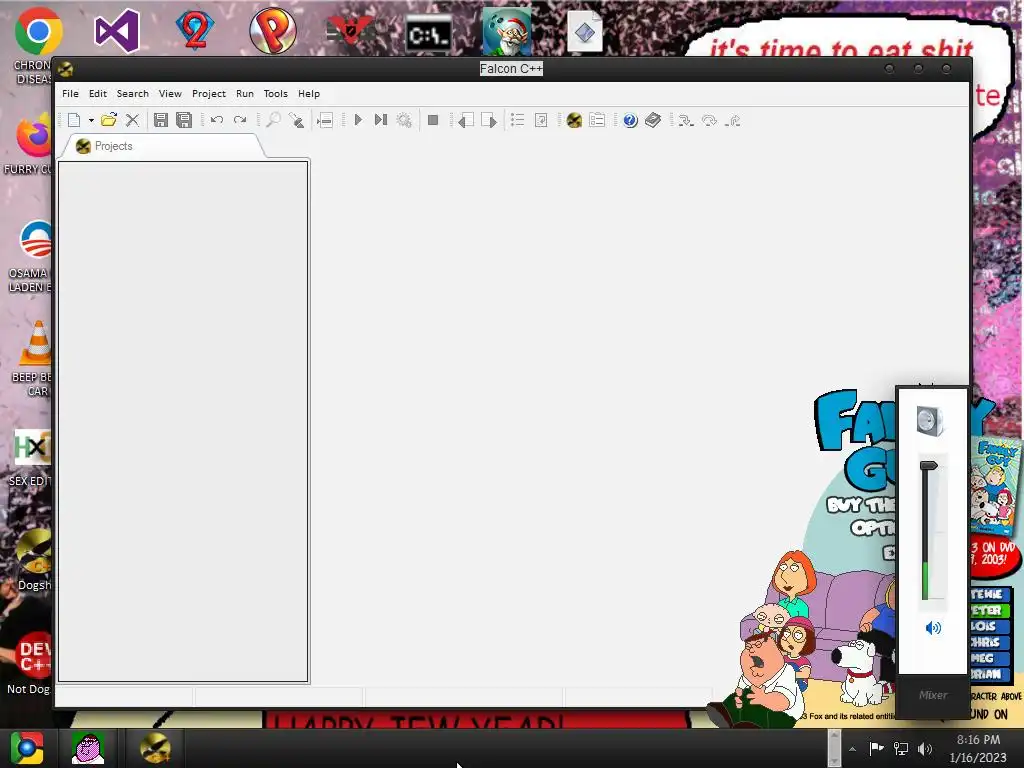The image size is (1024, 768).
Task: Open the Mixer link in volume popup
Action: (x=933, y=695)
